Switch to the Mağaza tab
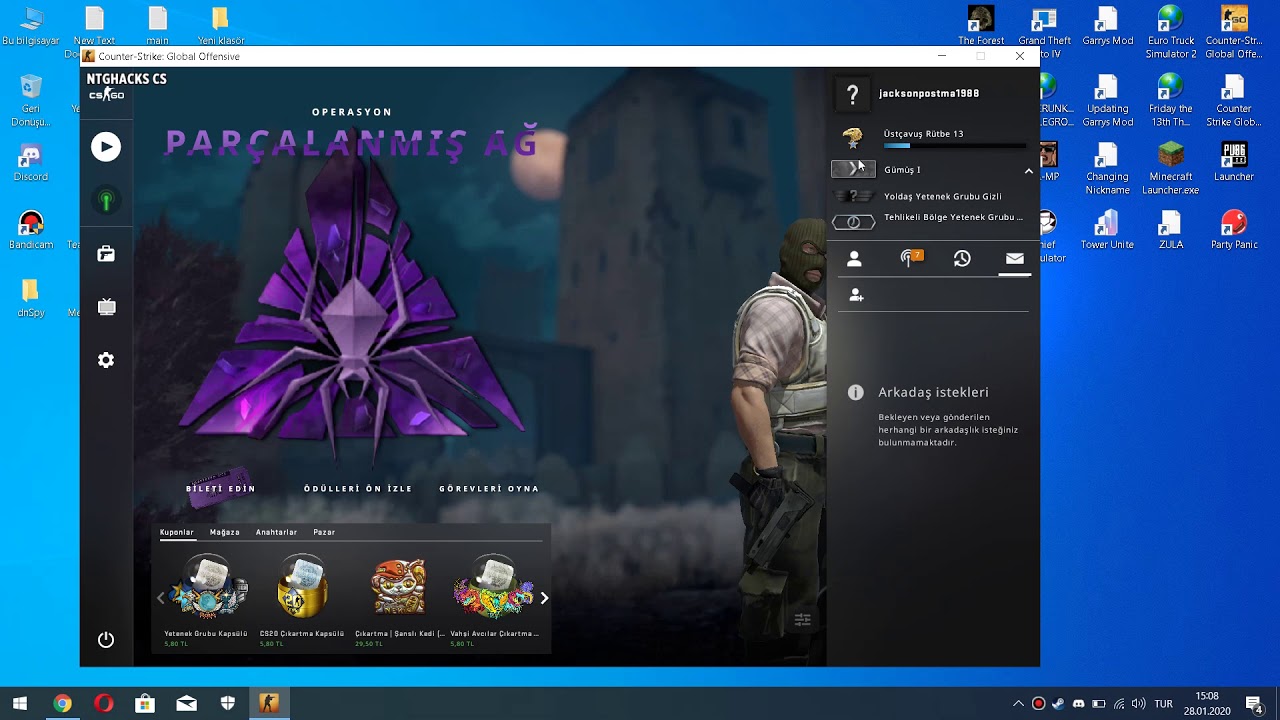 click(x=225, y=532)
